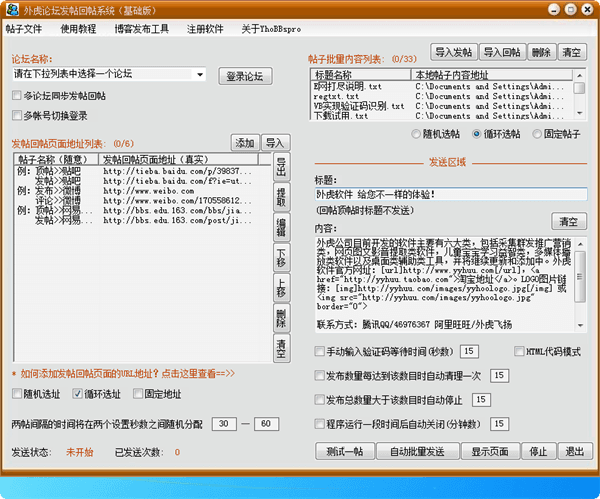Expand the forum name dropdown list
This screenshot has height=499, width=600.
coord(199,75)
